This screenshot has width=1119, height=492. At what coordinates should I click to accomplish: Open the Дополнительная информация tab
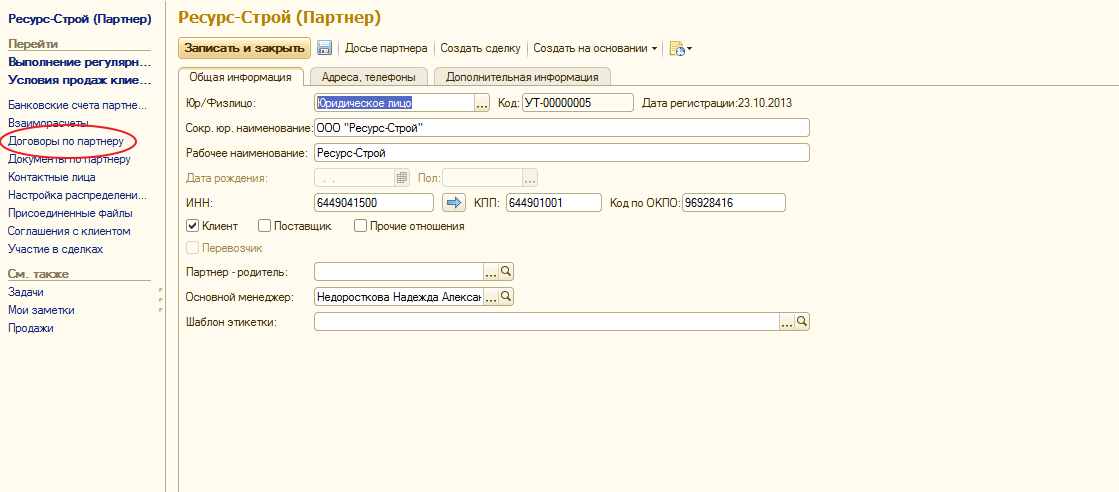522,77
